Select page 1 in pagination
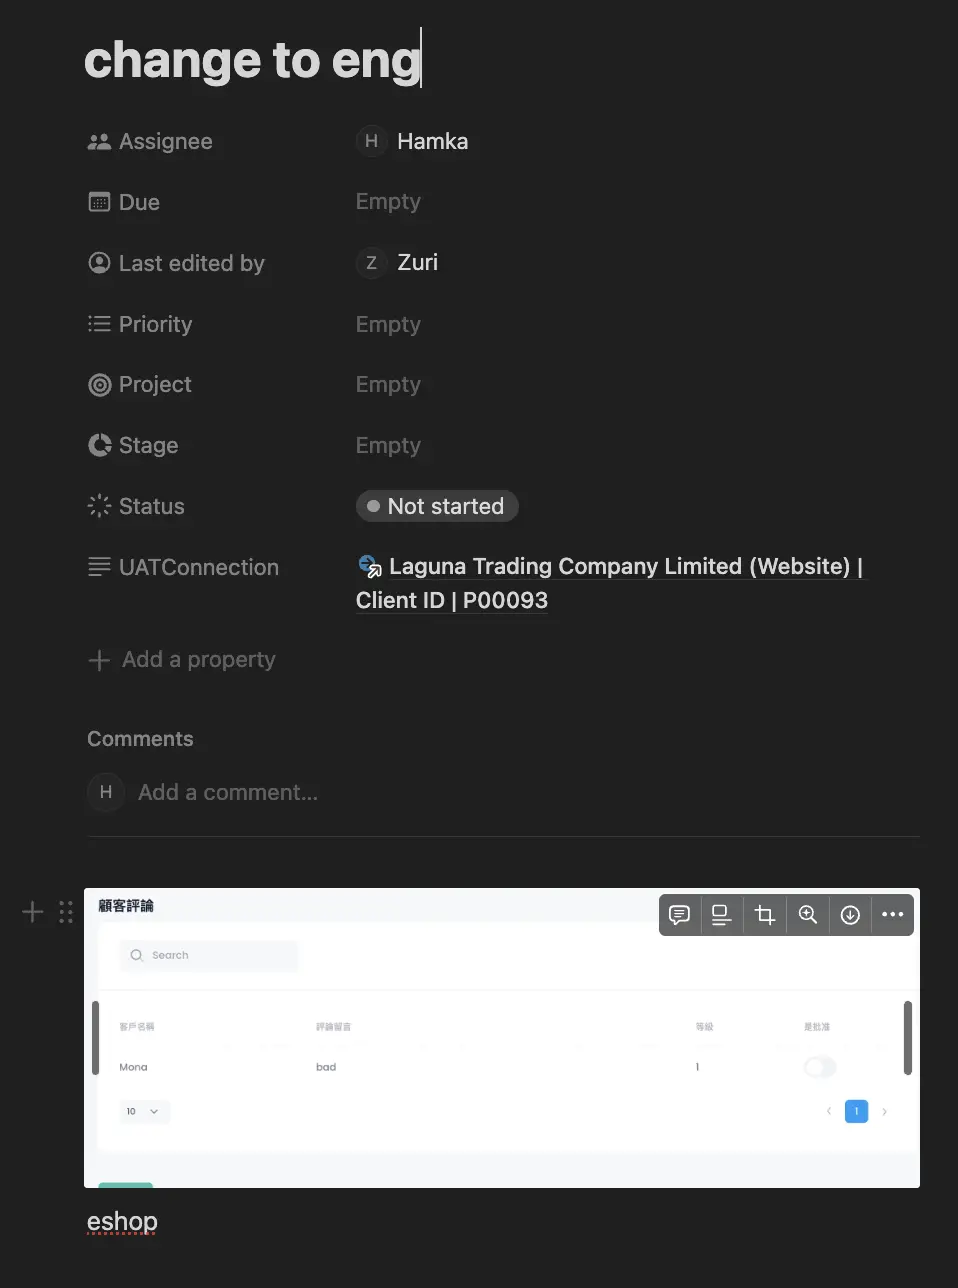958x1288 pixels. pos(856,1111)
